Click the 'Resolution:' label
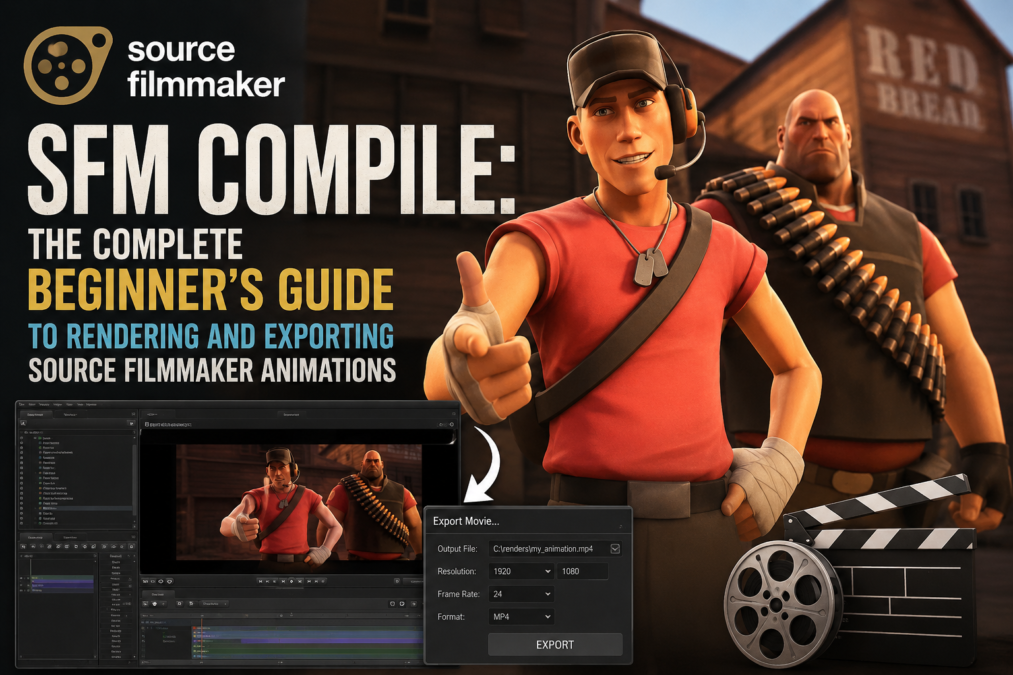Image resolution: width=1013 pixels, height=675 pixels. 457,571
